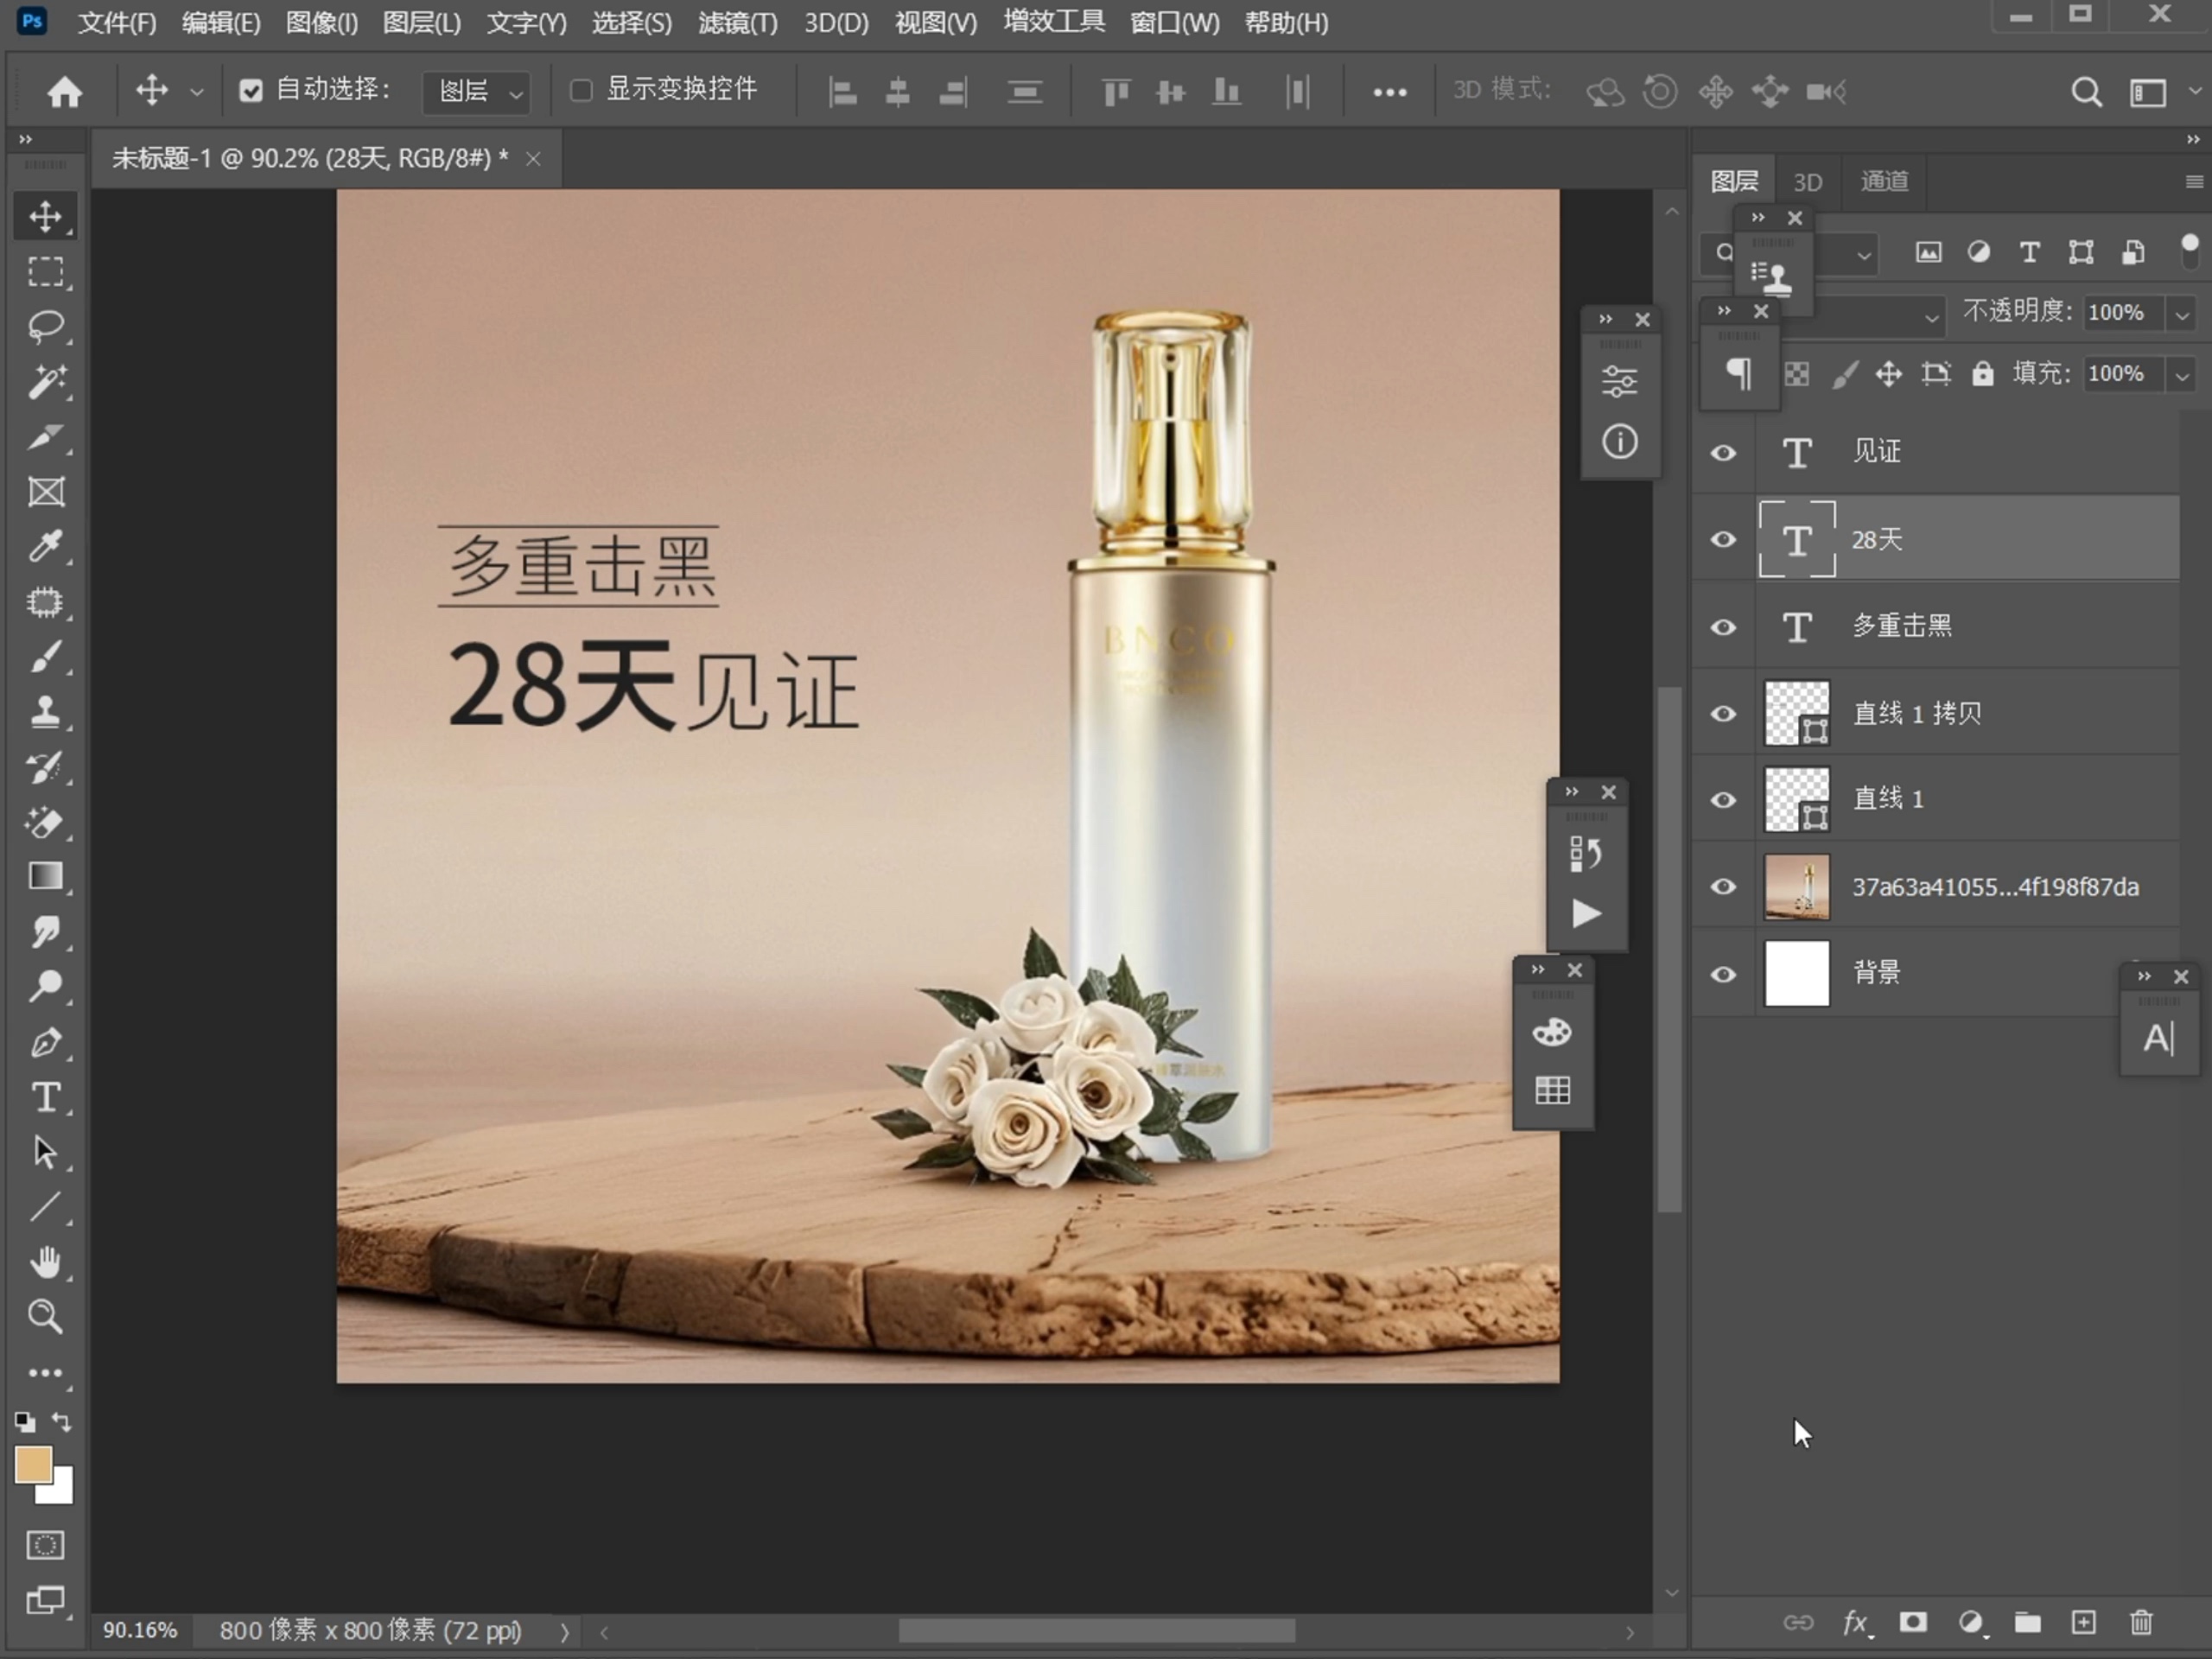Choose the Horizontal Type tool
The image size is (2212, 1659).
[45, 1097]
